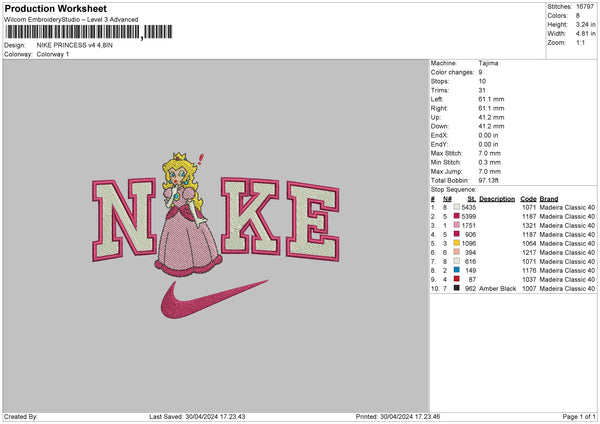This screenshot has width=600, height=424.
Task: Click the 'Down:' label
Action: coord(439,126)
